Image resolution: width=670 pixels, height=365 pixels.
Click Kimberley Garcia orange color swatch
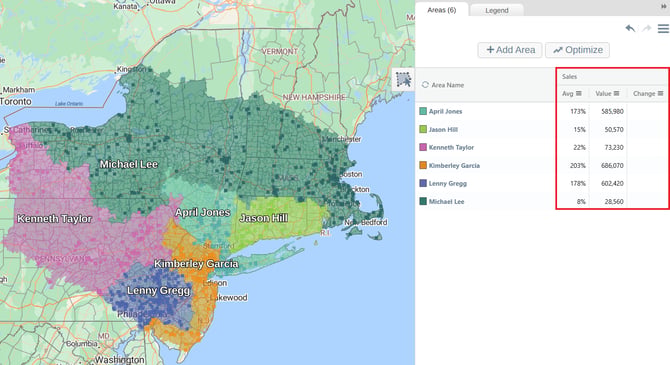click(423, 165)
